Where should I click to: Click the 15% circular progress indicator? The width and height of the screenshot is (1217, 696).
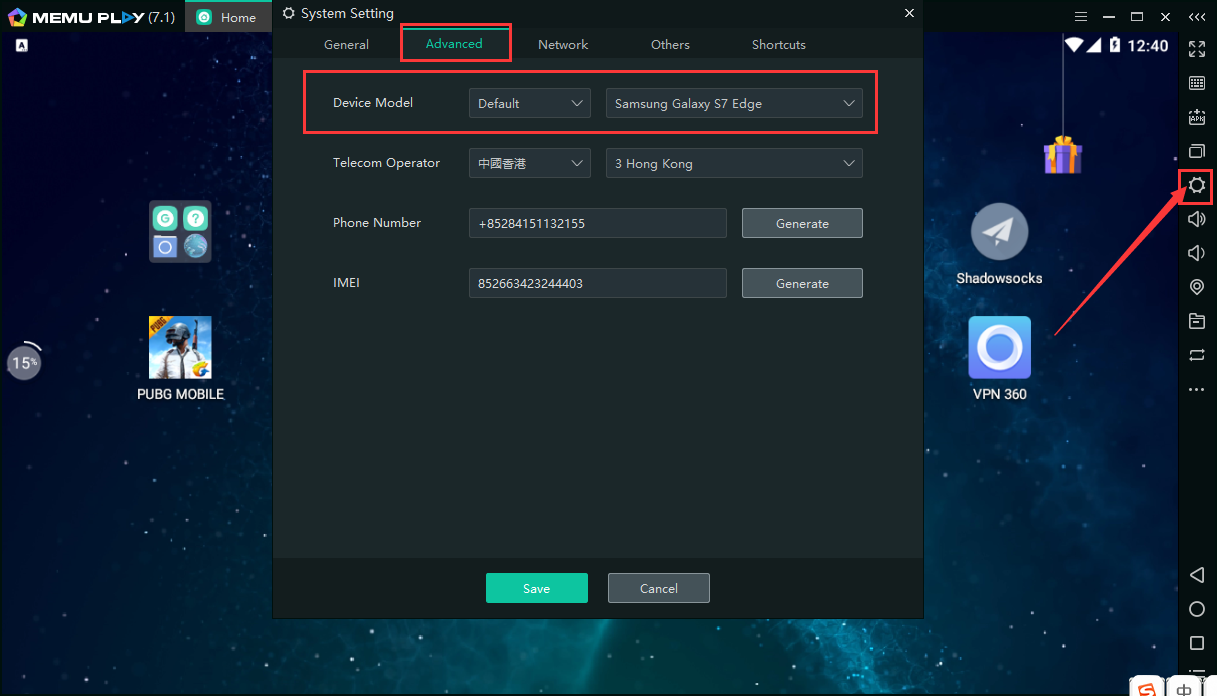coord(25,362)
